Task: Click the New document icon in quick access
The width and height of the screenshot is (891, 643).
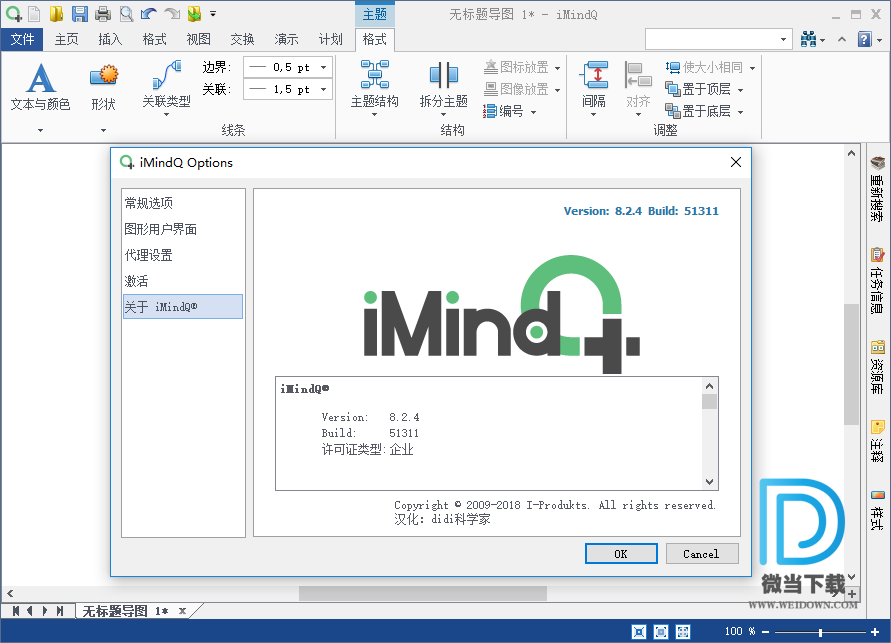Action: (34, 13)
